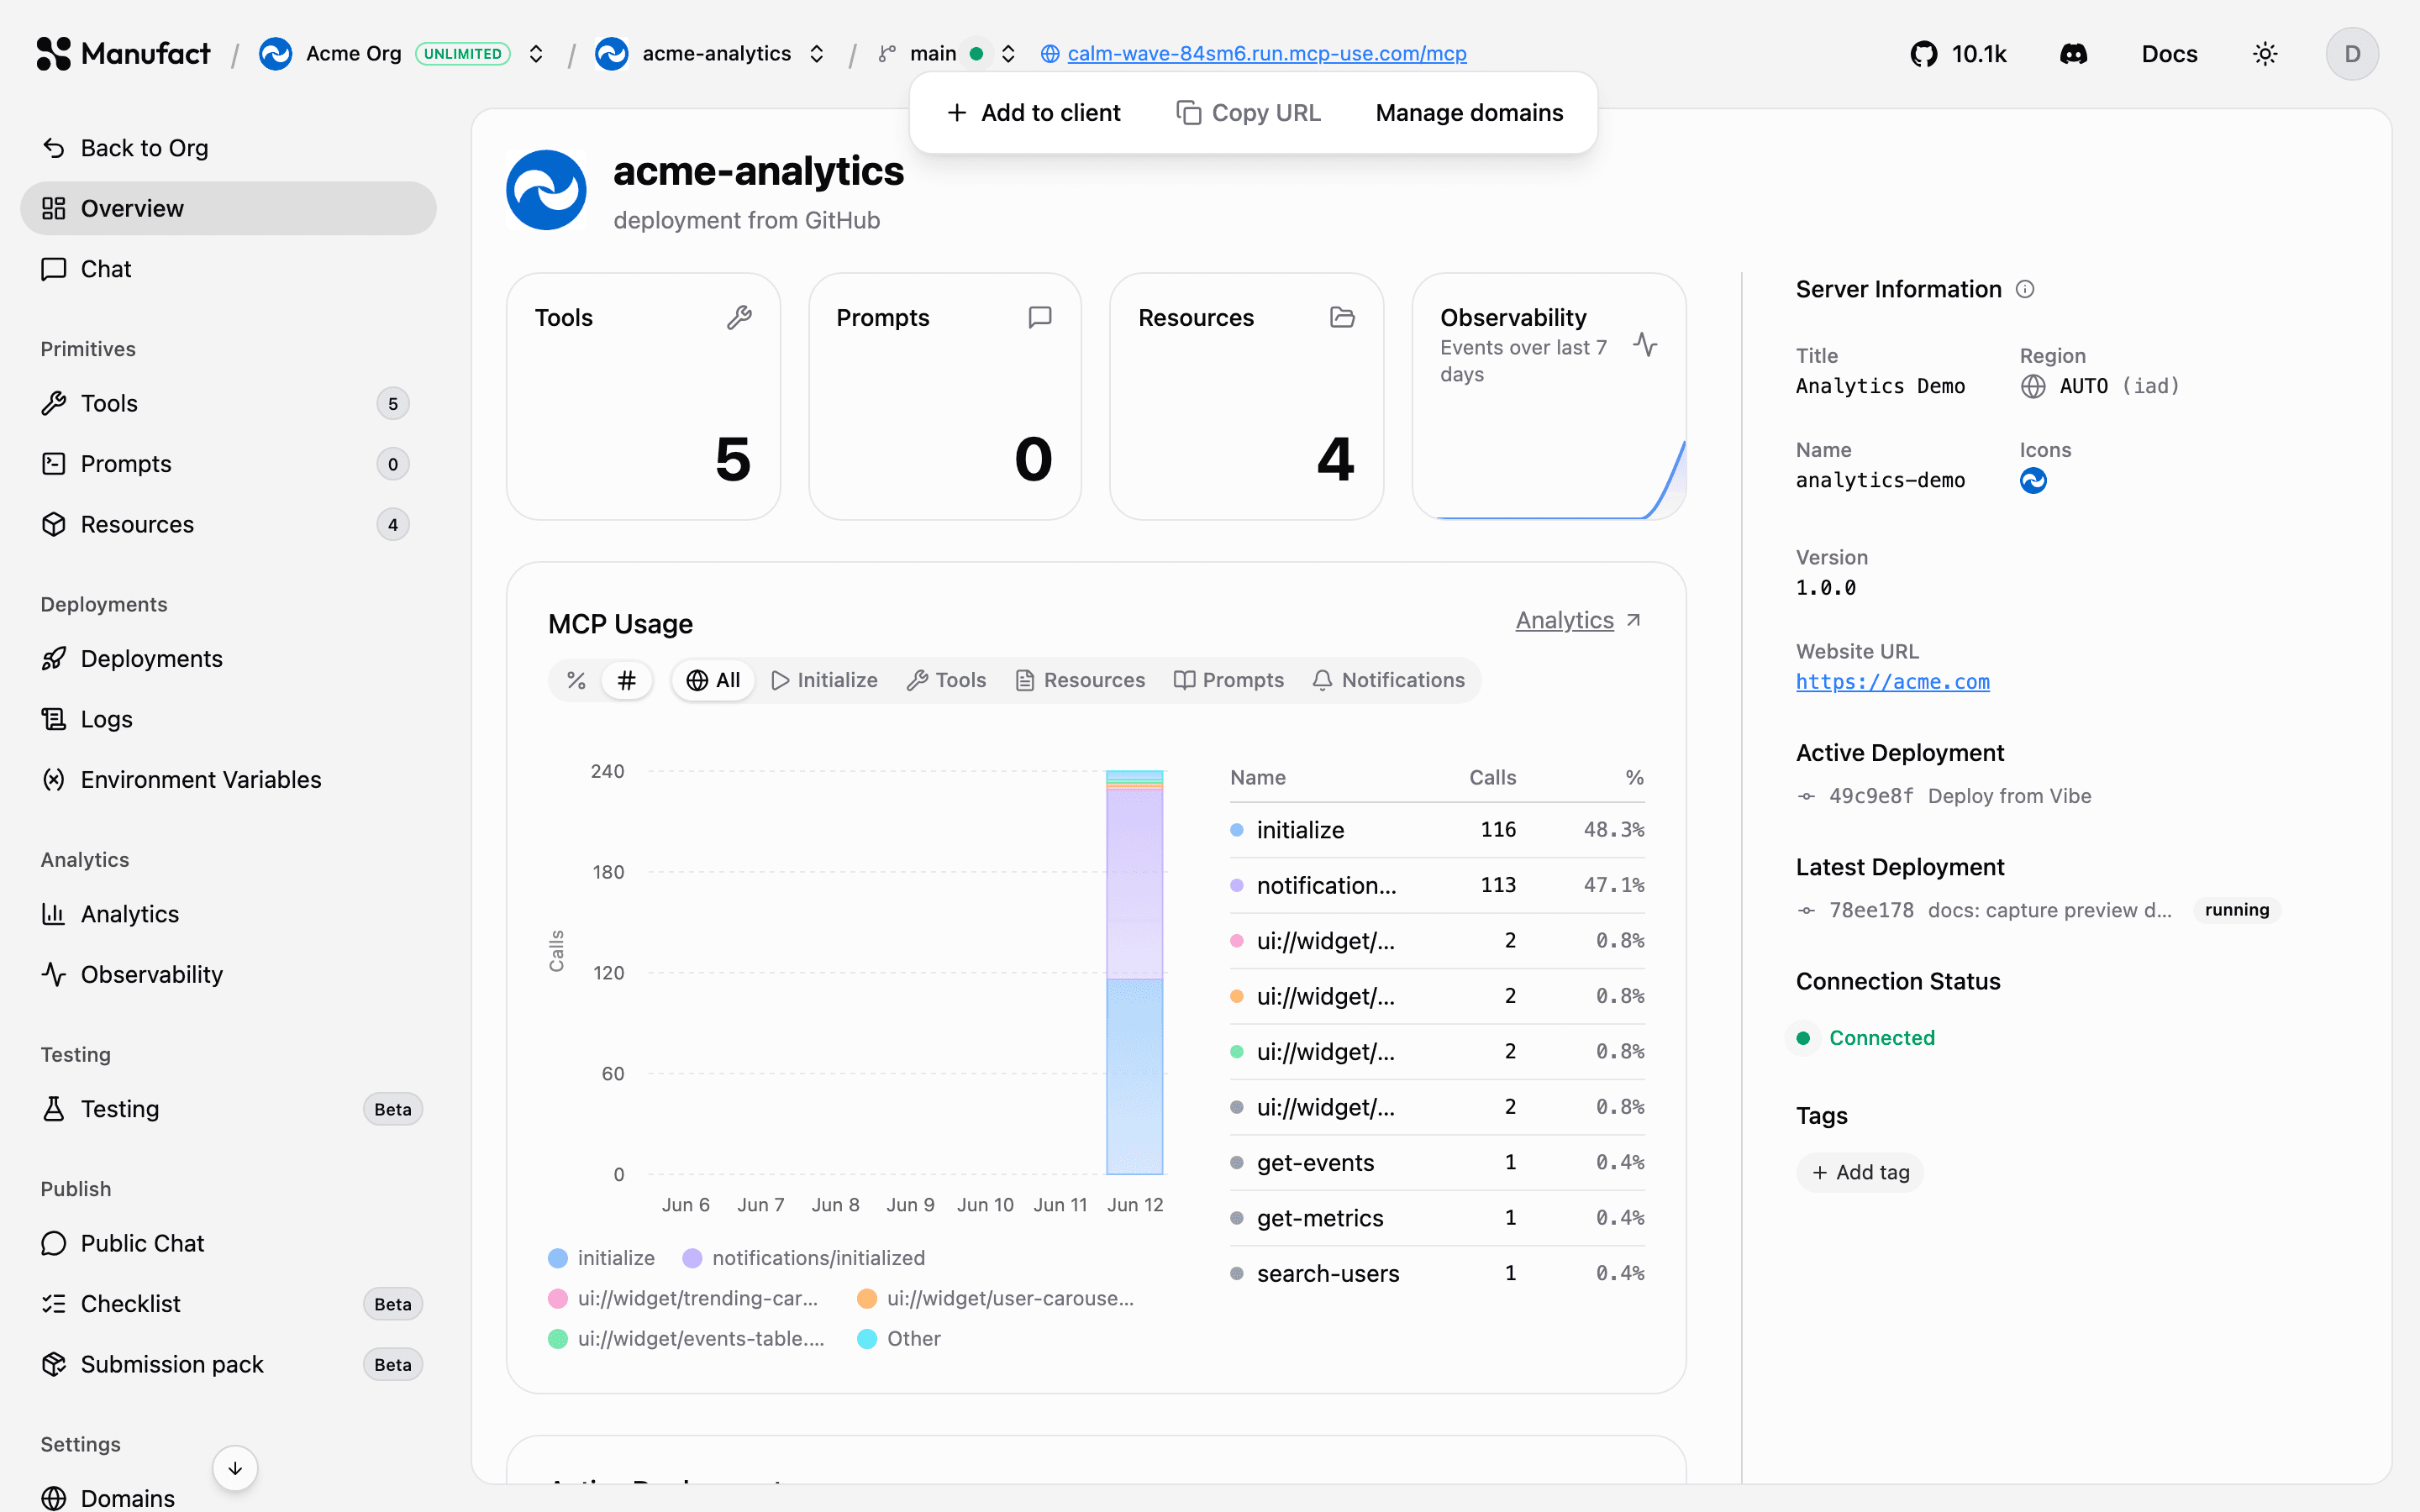Open the https://acme.com website link
The image size is (2420, 1512).
[1892, 682]
